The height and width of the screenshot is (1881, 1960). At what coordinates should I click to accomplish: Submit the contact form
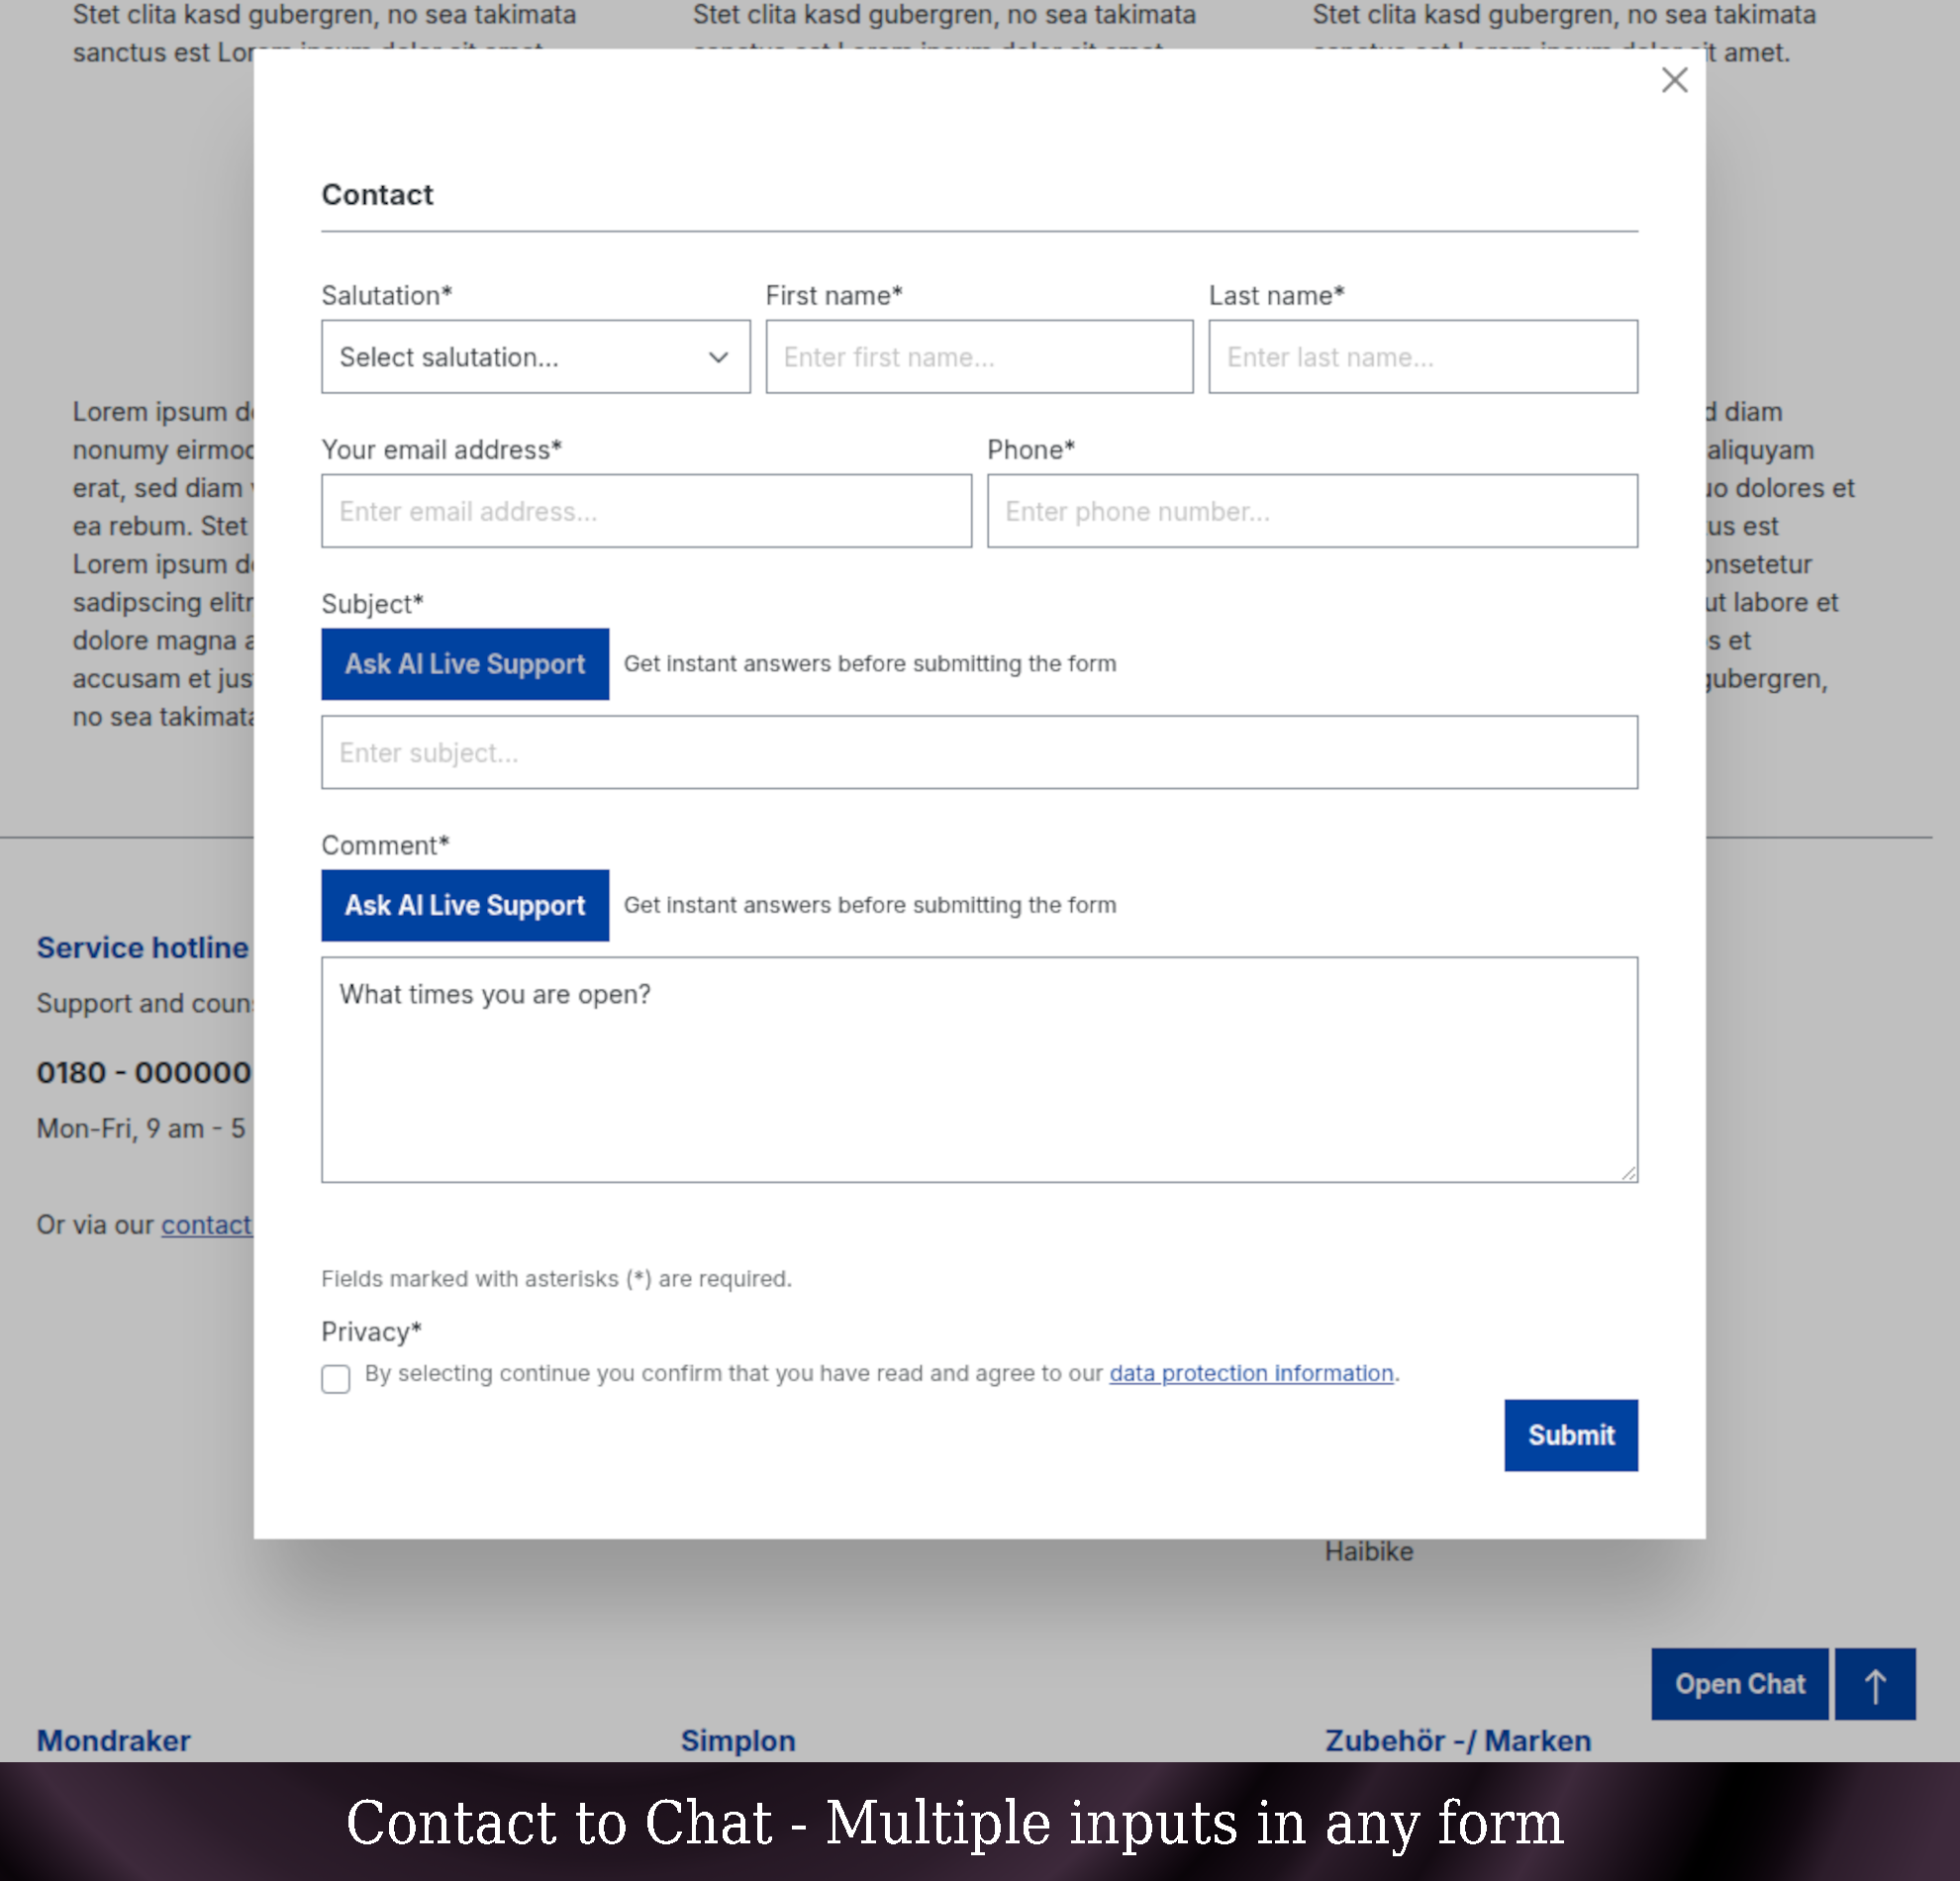tap(1570, 1435)
